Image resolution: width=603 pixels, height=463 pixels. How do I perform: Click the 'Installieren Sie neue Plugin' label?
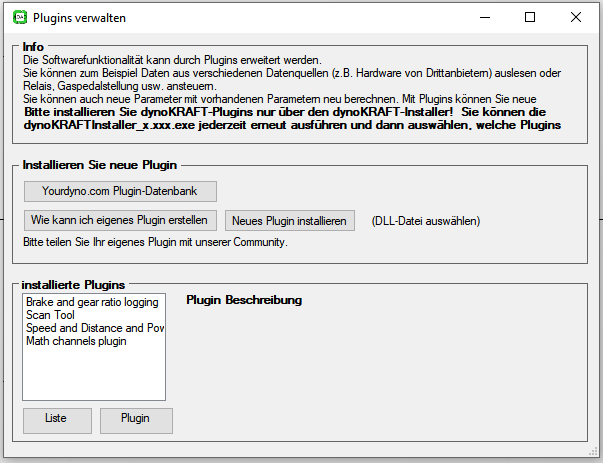(100, 165)
